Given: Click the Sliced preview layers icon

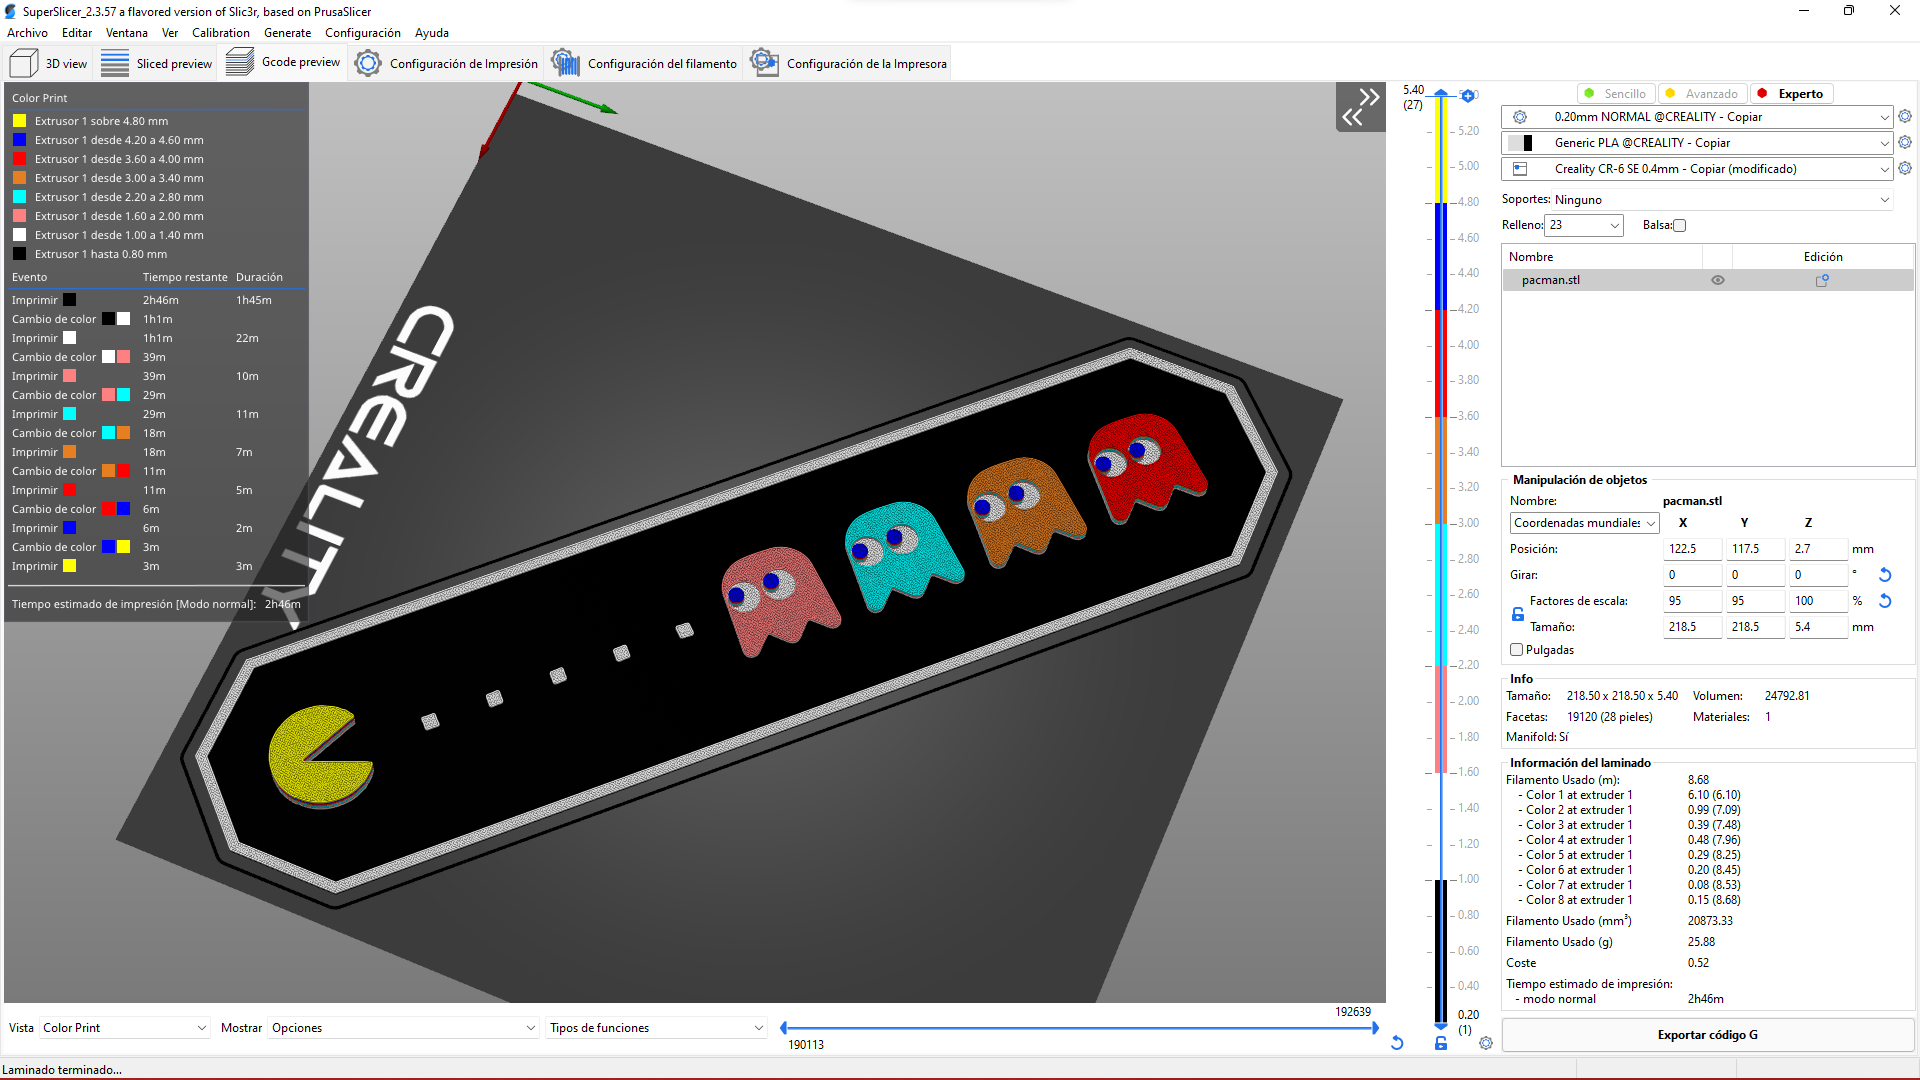Looking at the screenshot, I should pos(115,63).
